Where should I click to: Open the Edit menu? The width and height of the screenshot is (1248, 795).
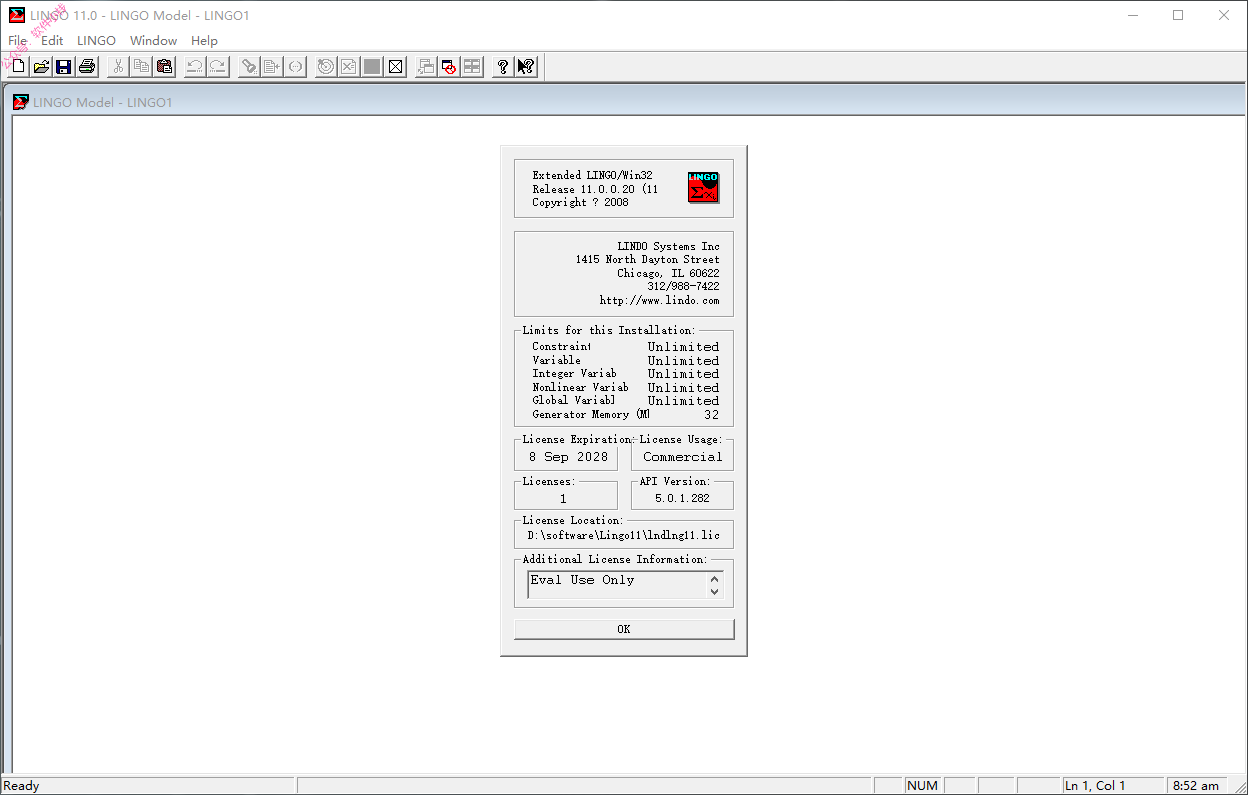(x=52, y=41)
